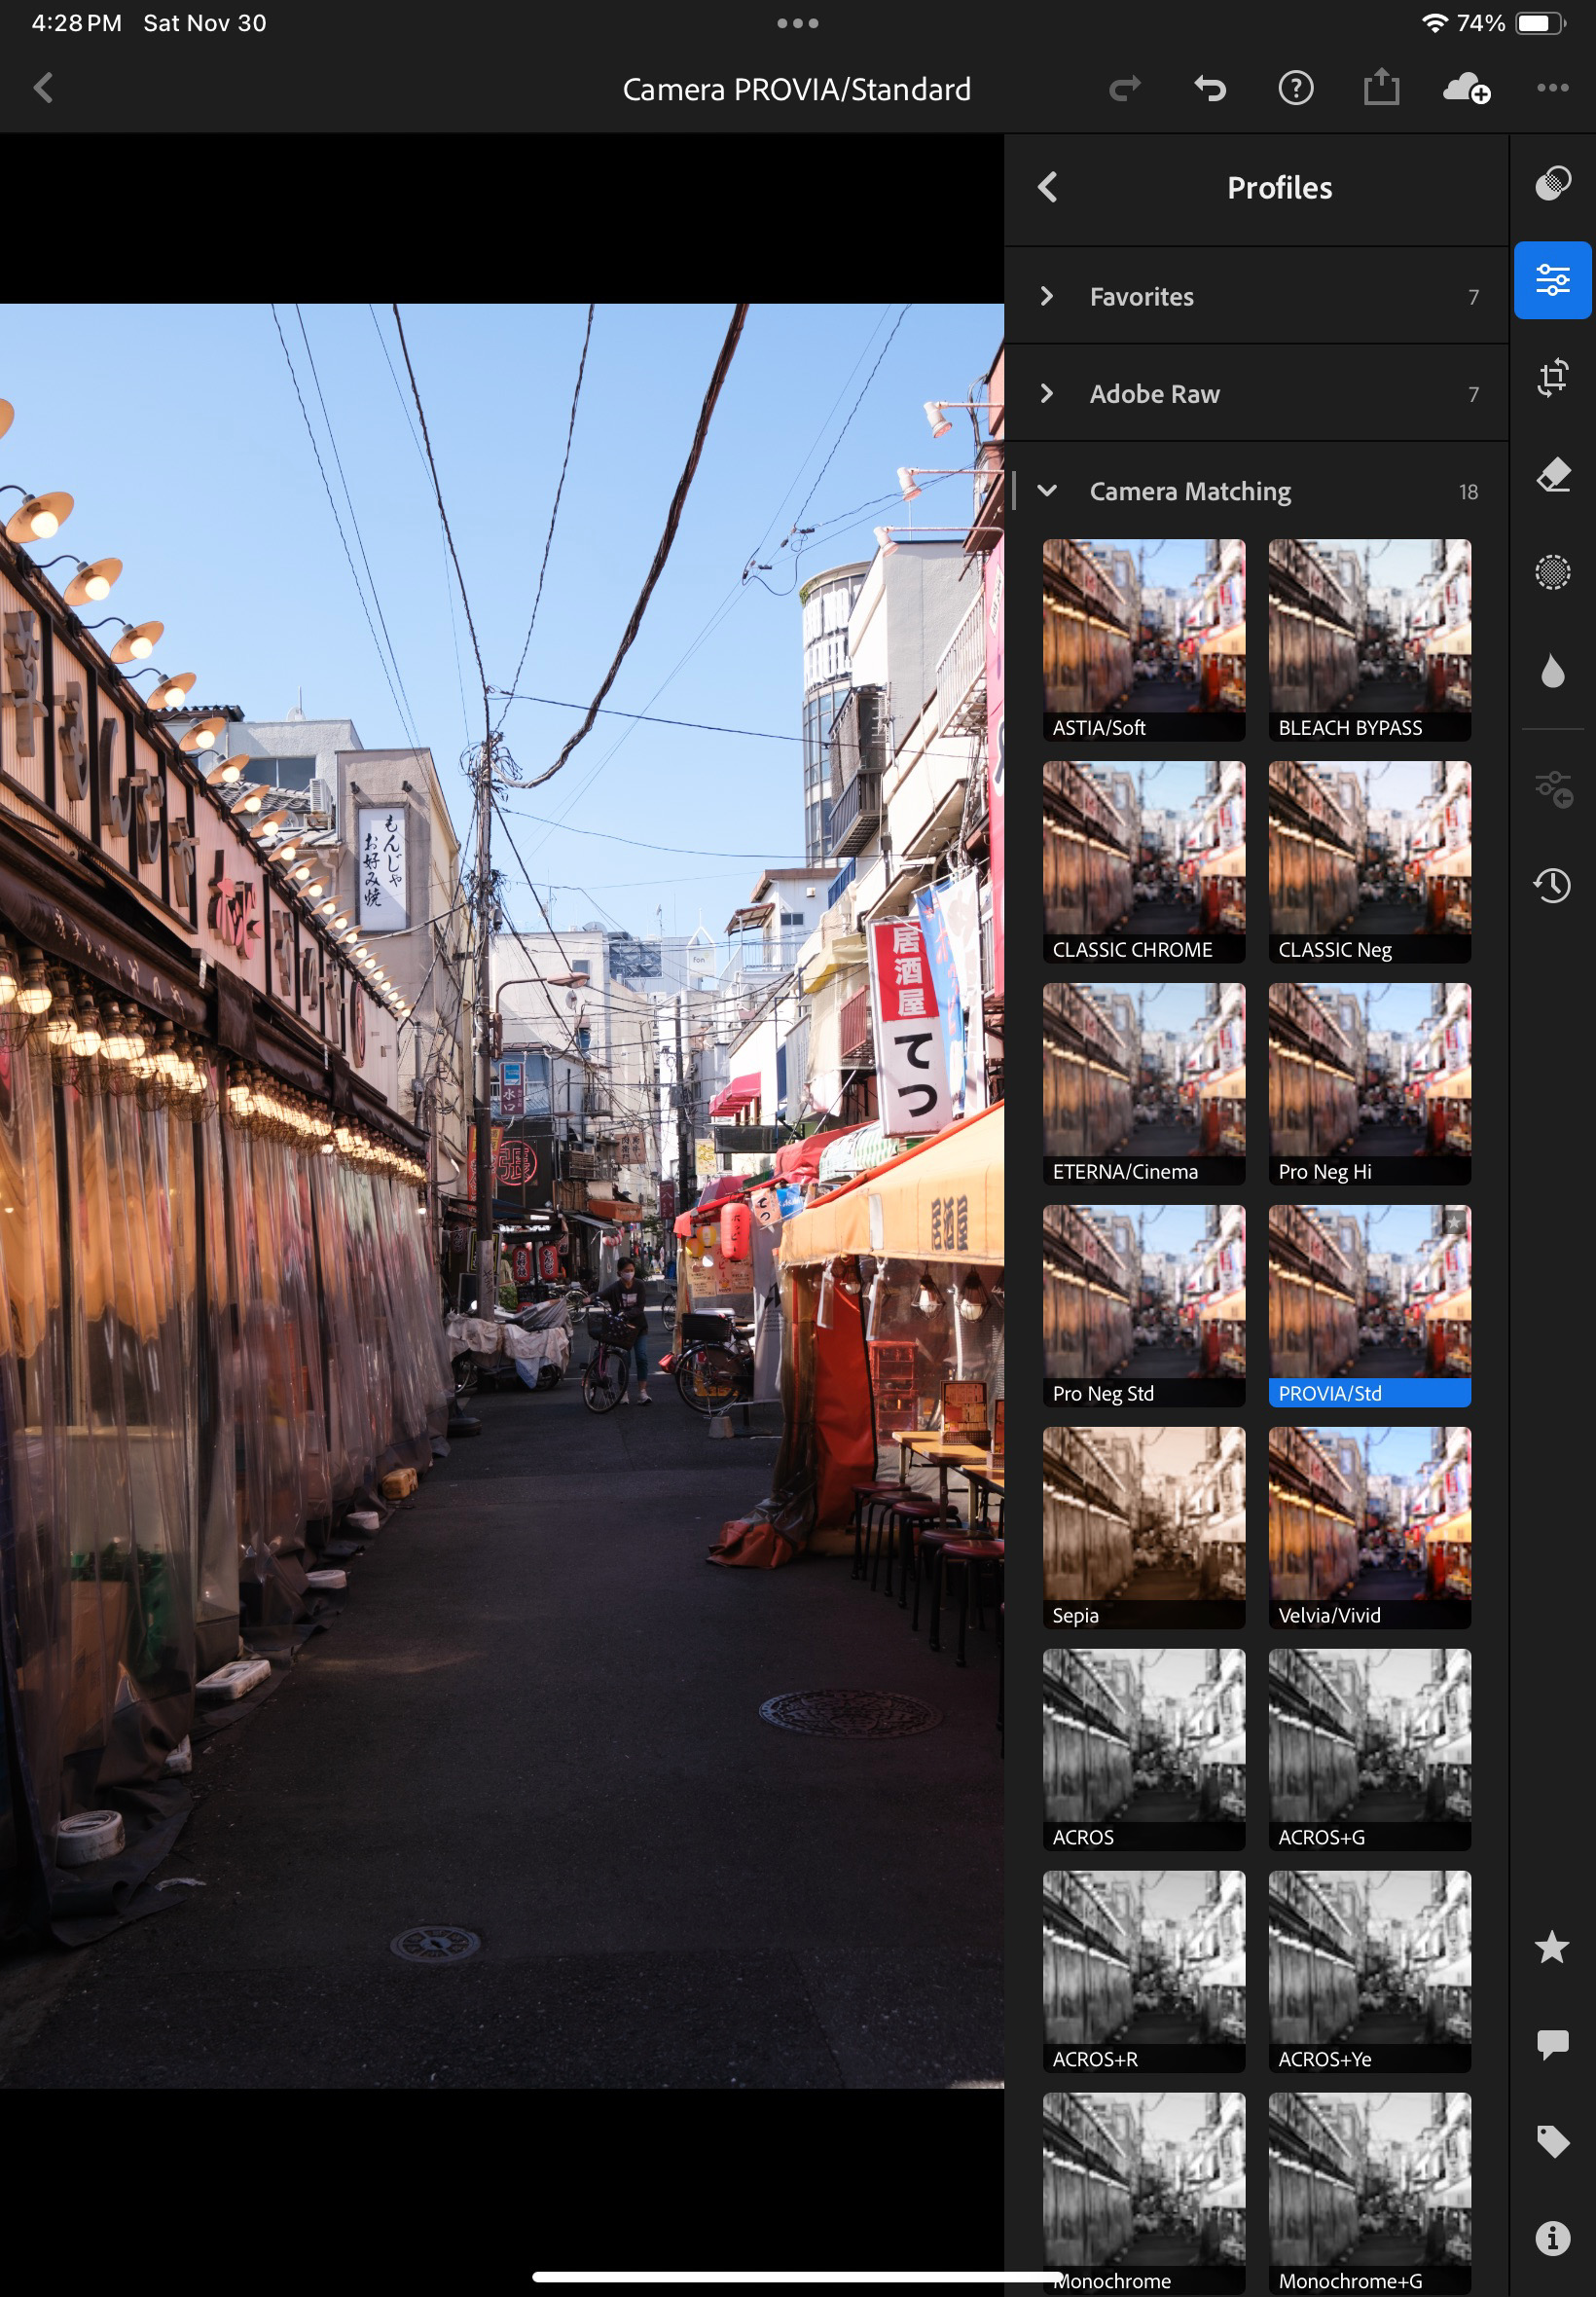
Task: Go back from the Profiles panel
Action: [x=1047, y=187]
